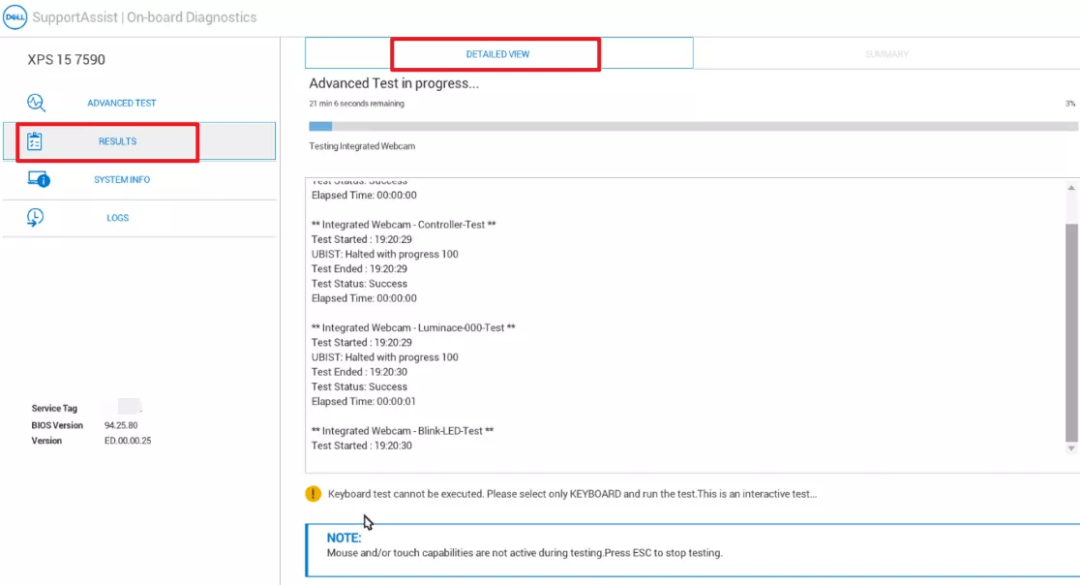1080x585 pixels.
Task: Click the Dell logo icon
Action: click(x=14, y=17)
